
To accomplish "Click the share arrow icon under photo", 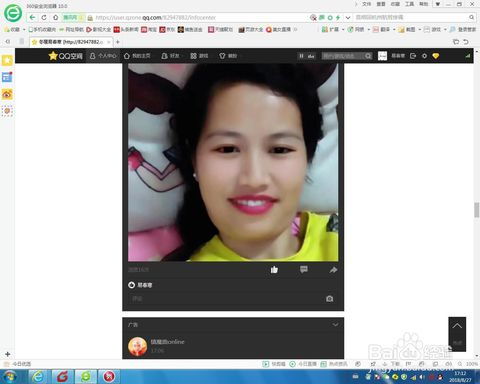I will pos(333,270).
